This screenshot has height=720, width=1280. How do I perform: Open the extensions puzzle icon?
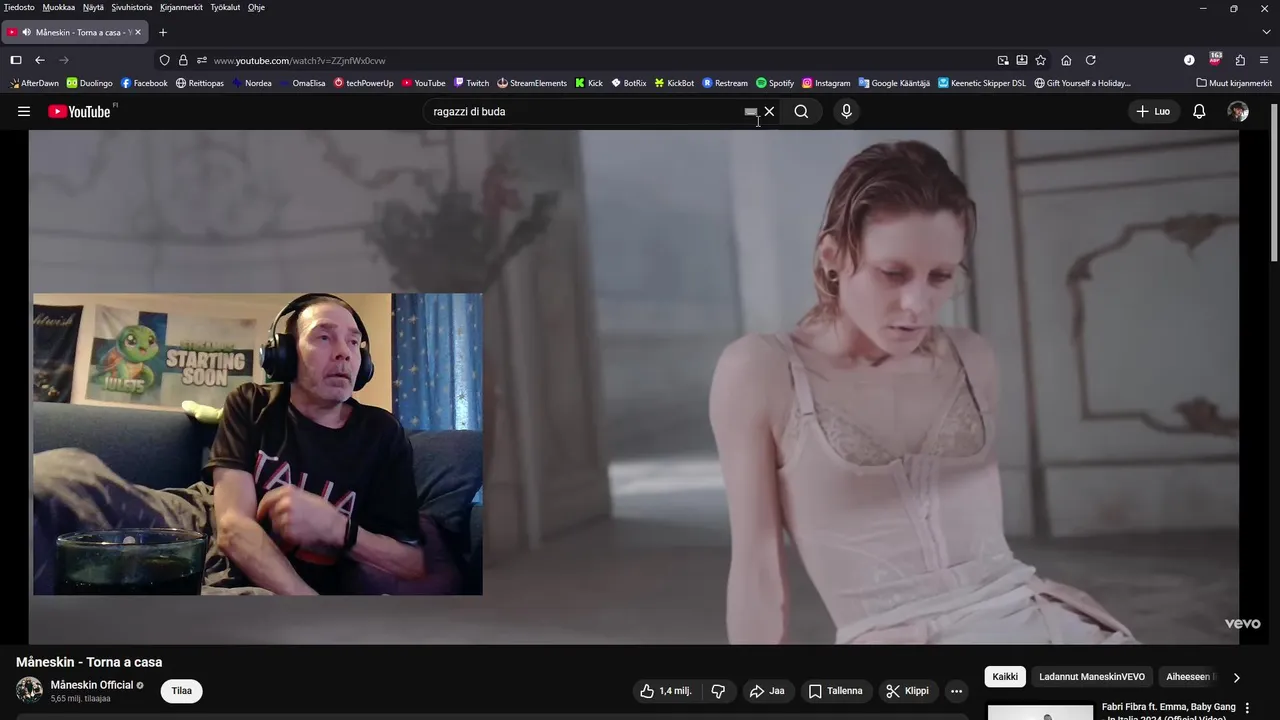(1240, 60)
